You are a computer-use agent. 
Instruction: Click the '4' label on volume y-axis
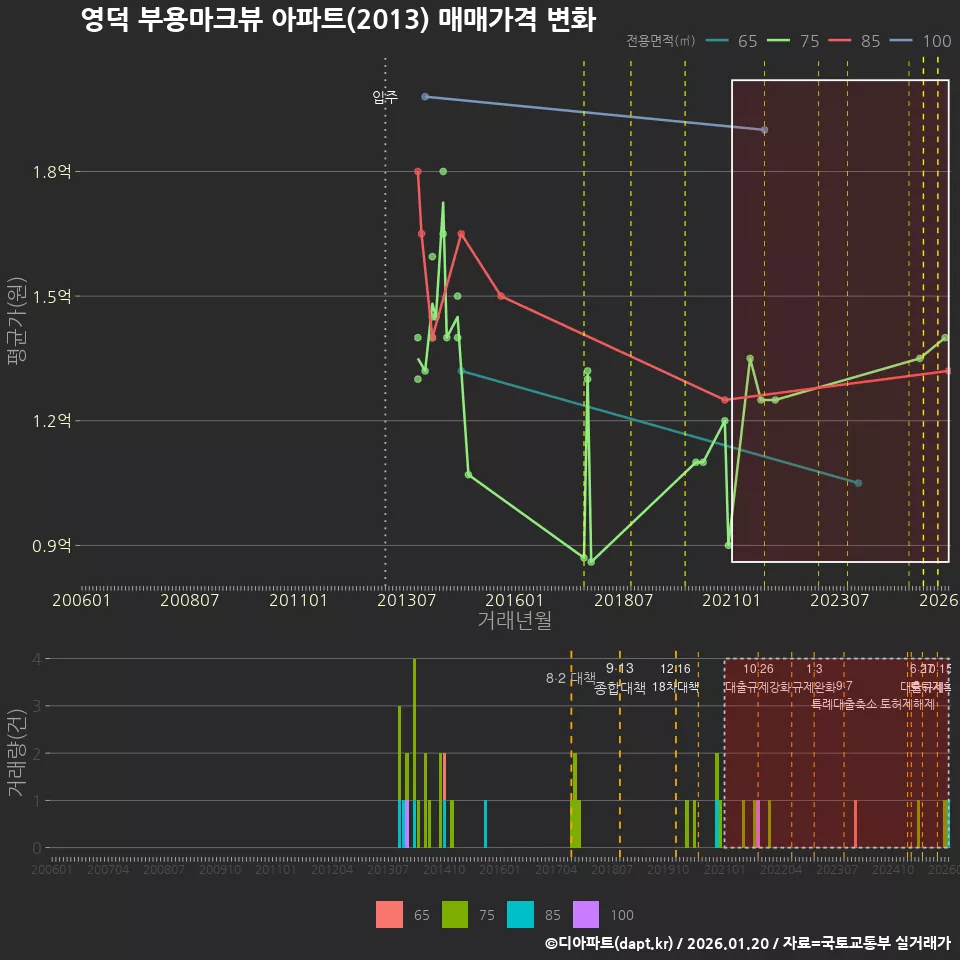(37, 659)
